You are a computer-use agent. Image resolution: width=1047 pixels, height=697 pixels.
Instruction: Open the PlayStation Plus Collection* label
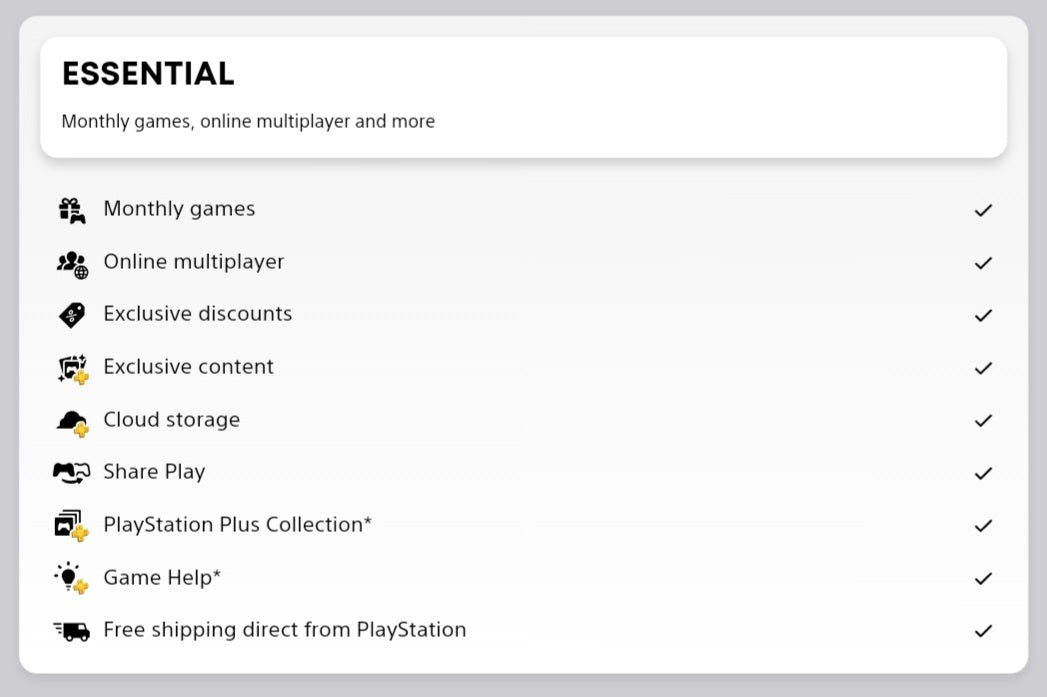pos(237,525)
